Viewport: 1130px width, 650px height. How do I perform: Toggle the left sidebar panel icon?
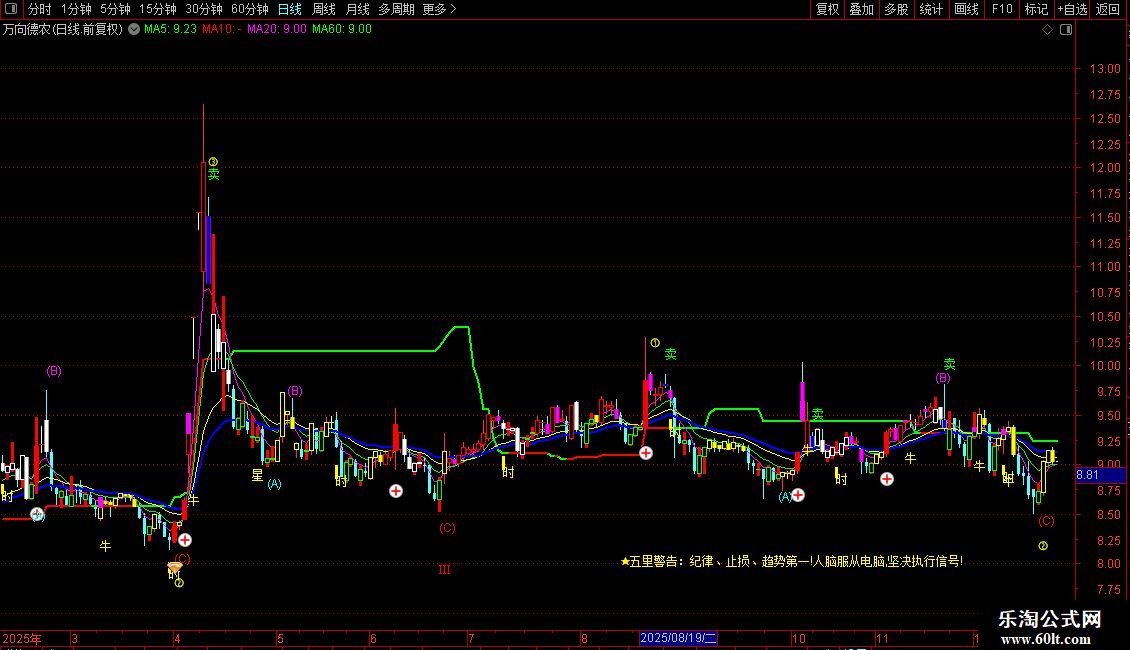tap(9, 9)
